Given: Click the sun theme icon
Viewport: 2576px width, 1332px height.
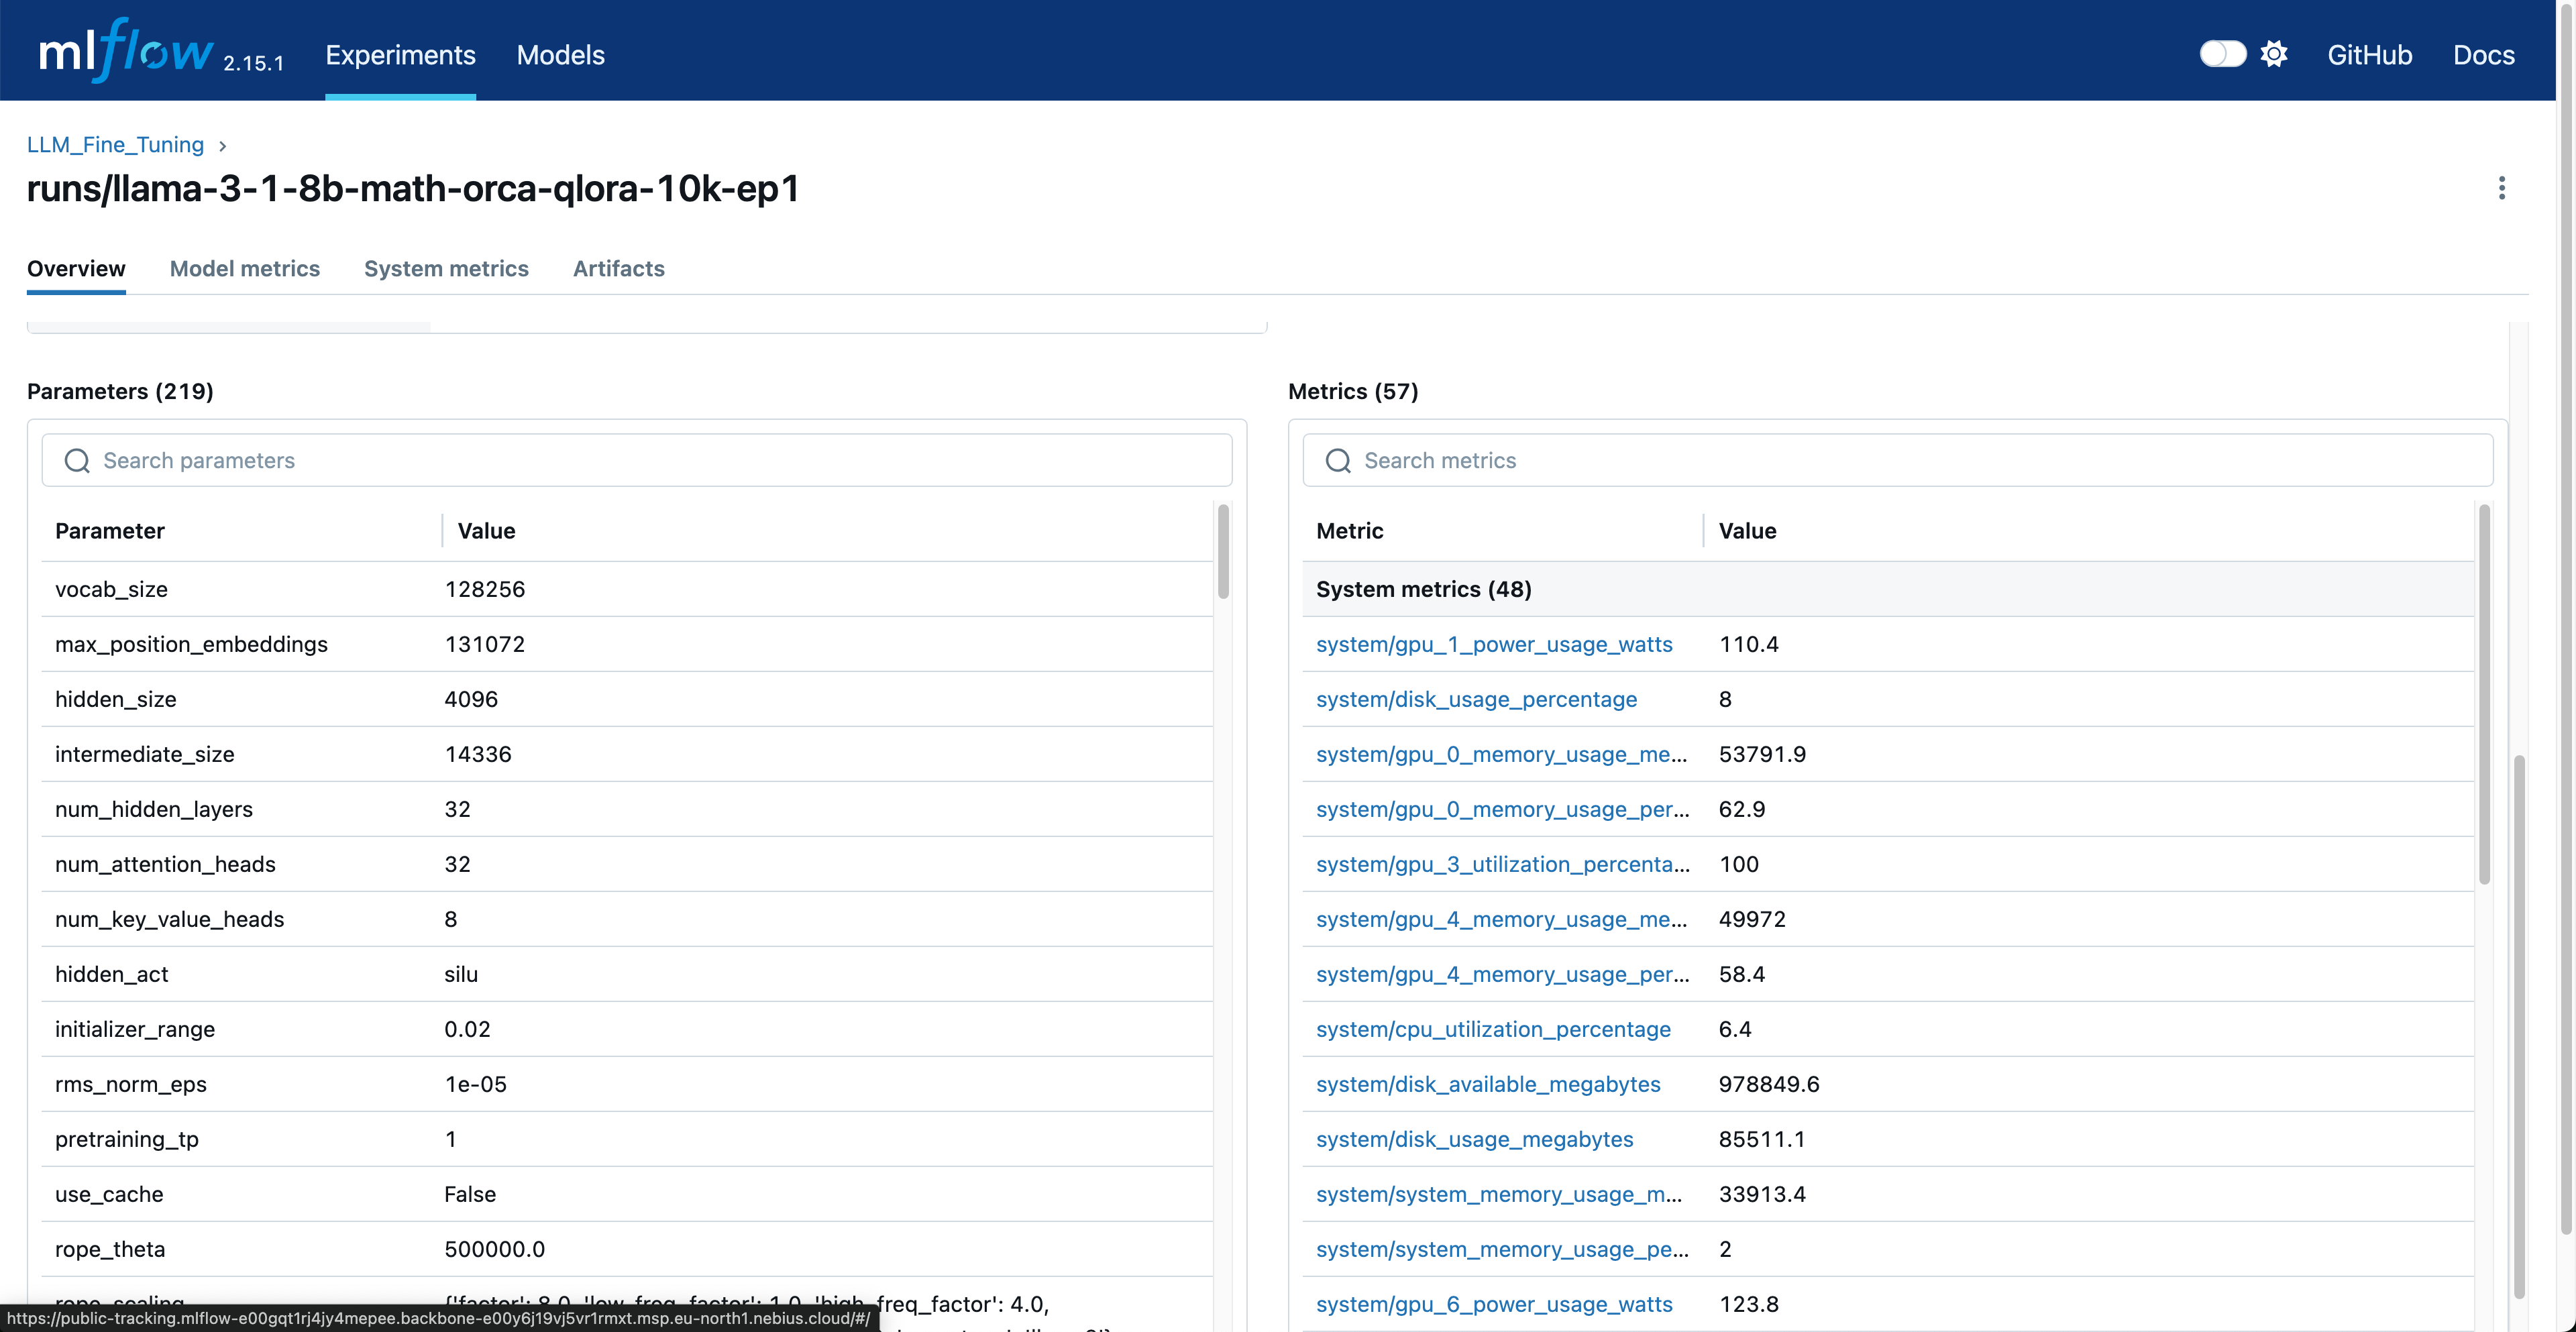Looking at the screenshot, I should coord(2274,54).
